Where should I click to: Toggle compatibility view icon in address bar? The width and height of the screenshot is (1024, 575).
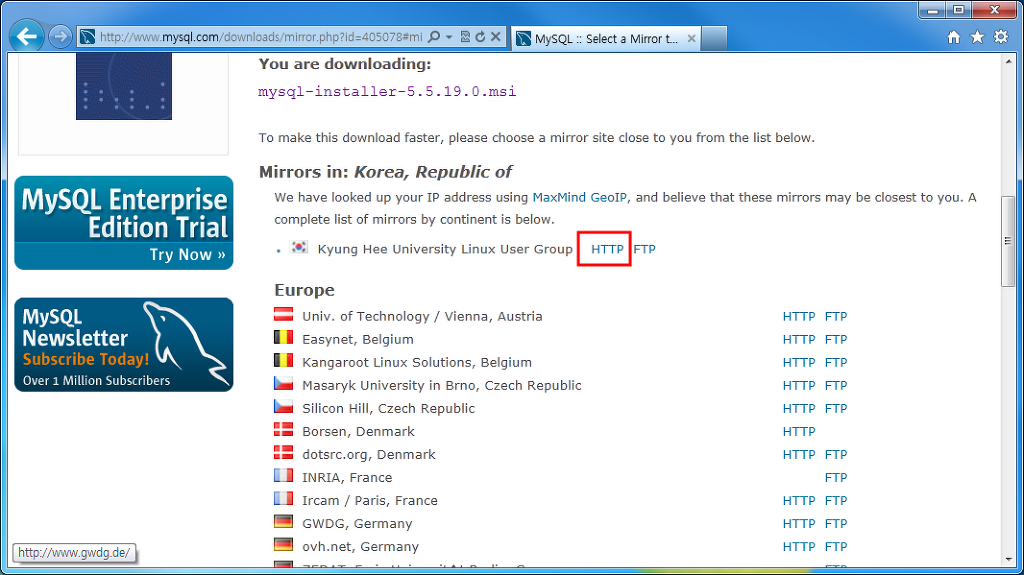[465, 37]
